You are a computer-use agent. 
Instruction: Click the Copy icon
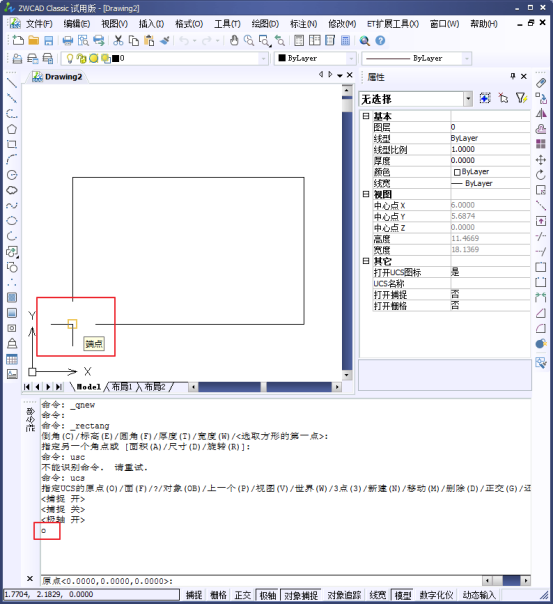[133, 41]
